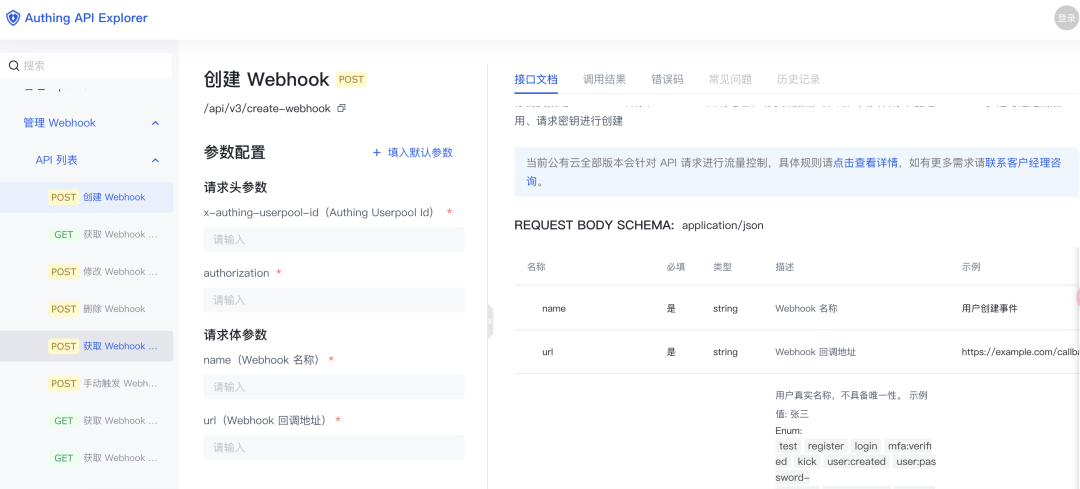Follow the 点击查看详情 link
Screen dimensions: 1080x489
[x=865, y=163]
